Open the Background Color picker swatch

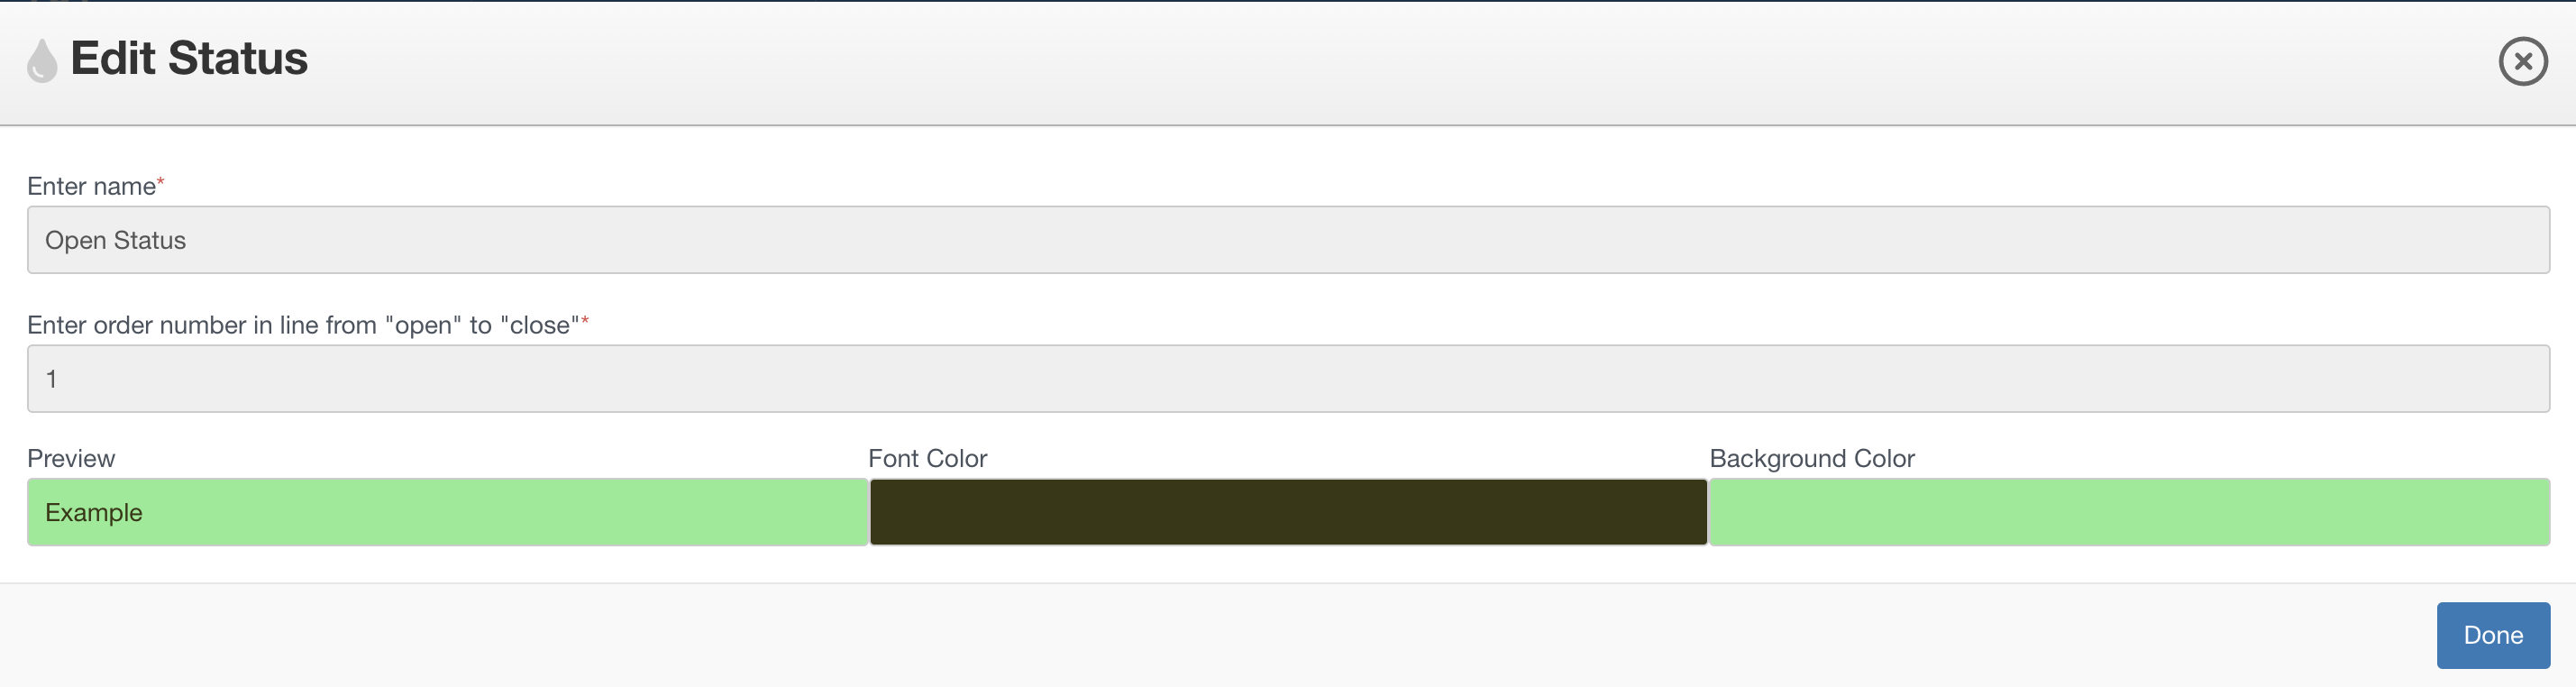tap(2129, 512)
